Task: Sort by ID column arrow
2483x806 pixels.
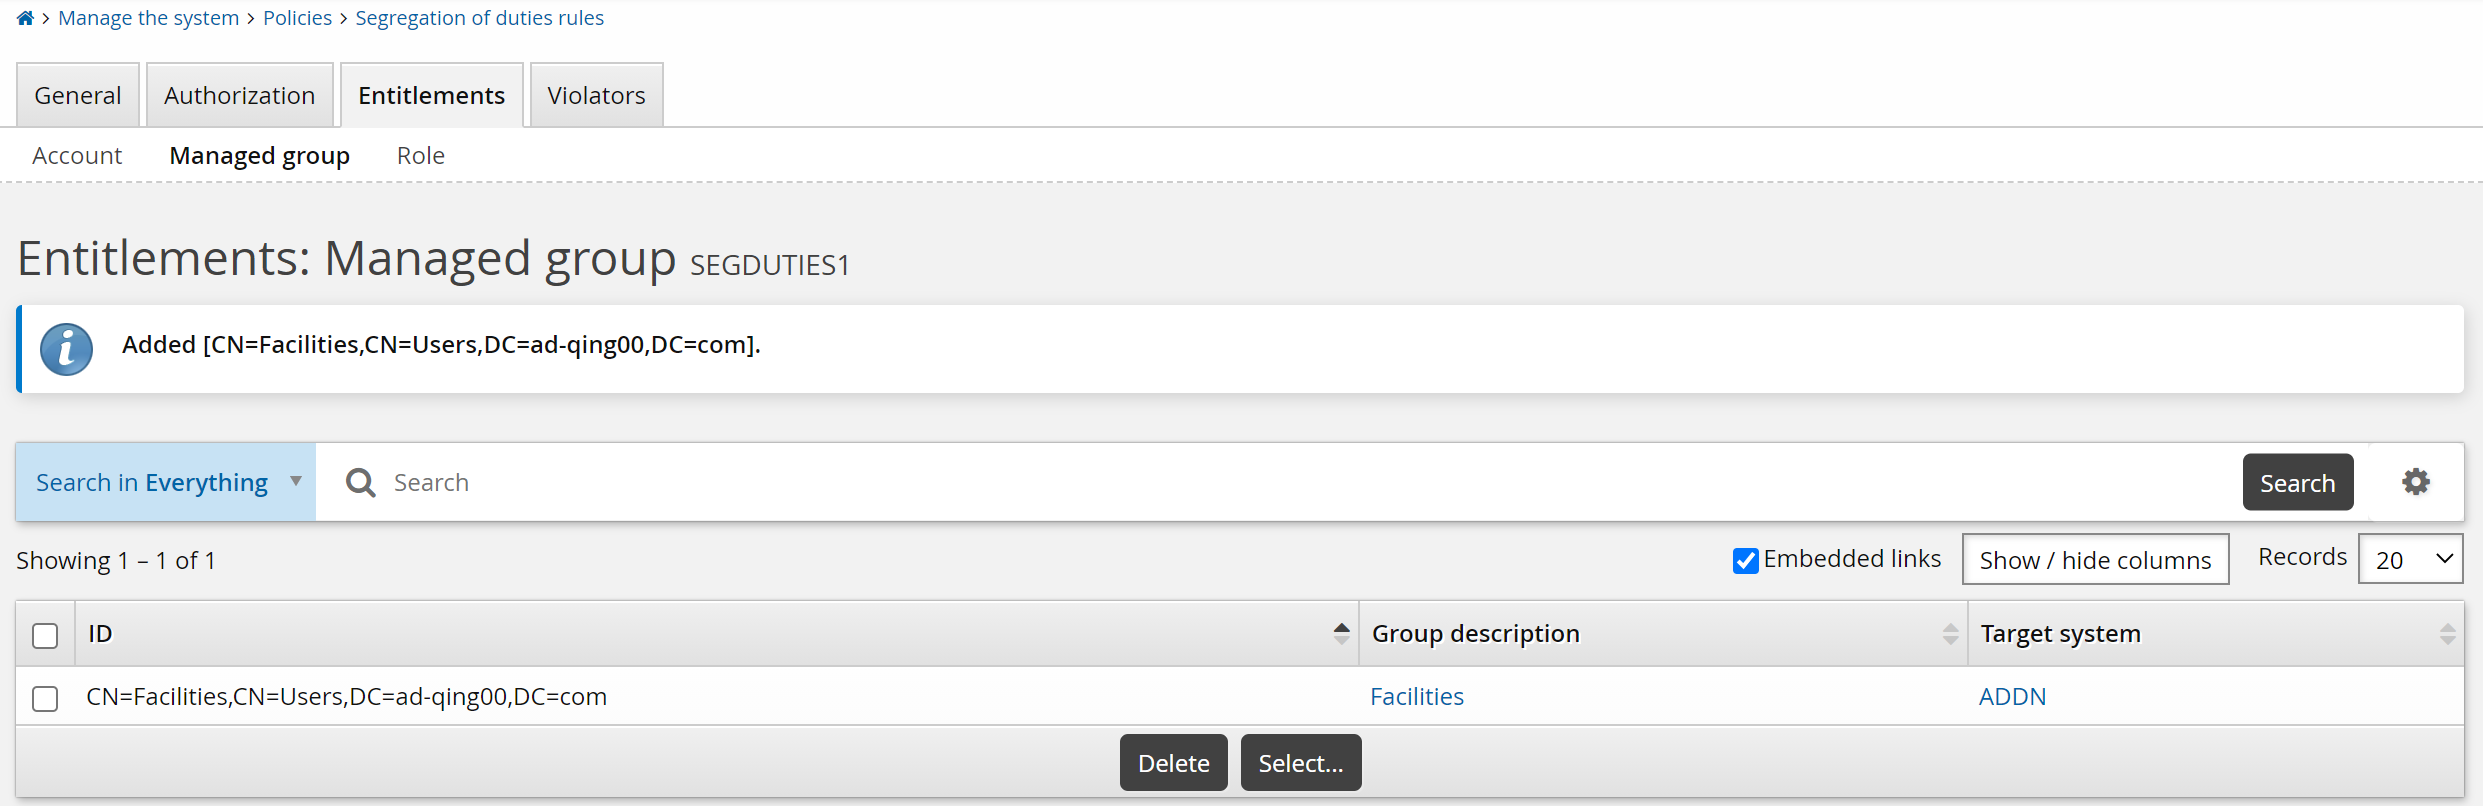Action: [1341, 633]
